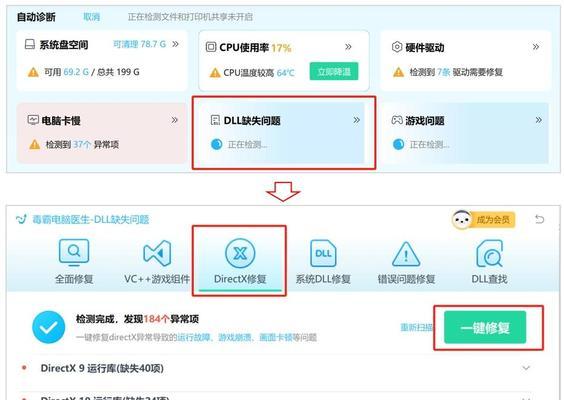This screenshot has height=400, width=564.
Task: Click 重新扫描 link
Action: pos(417,327)
